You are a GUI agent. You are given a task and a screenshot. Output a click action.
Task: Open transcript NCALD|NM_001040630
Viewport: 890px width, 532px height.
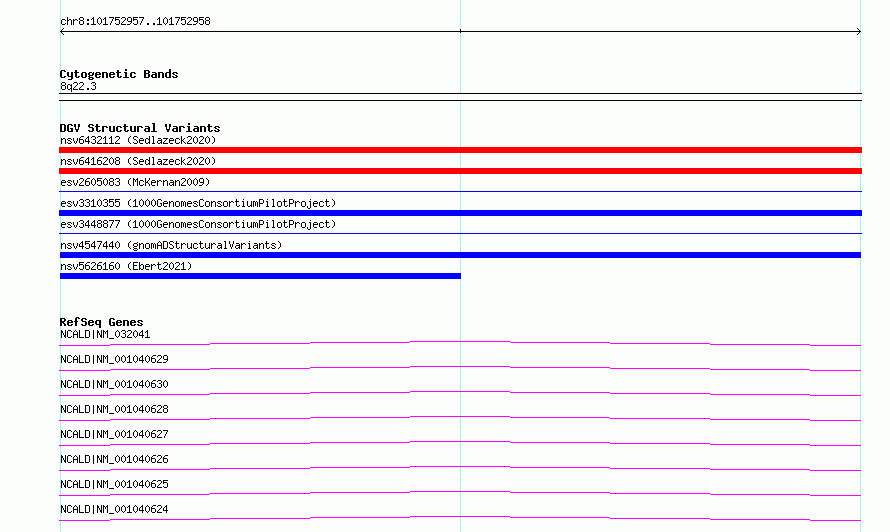tap(114, 384)
